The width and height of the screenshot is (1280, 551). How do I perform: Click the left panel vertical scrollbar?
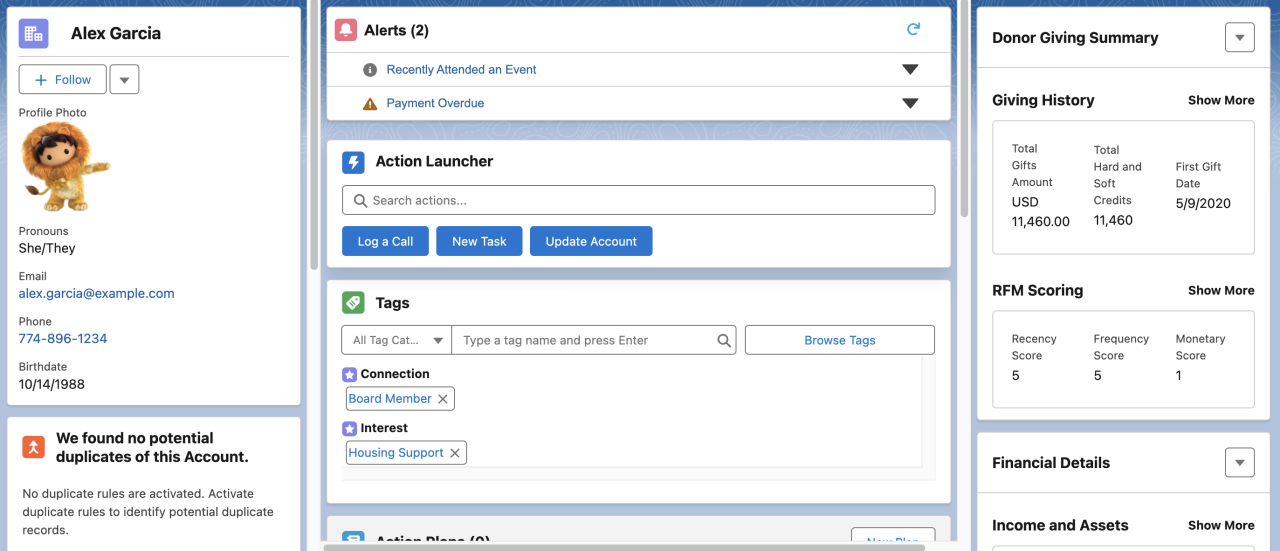pos(313,135)
